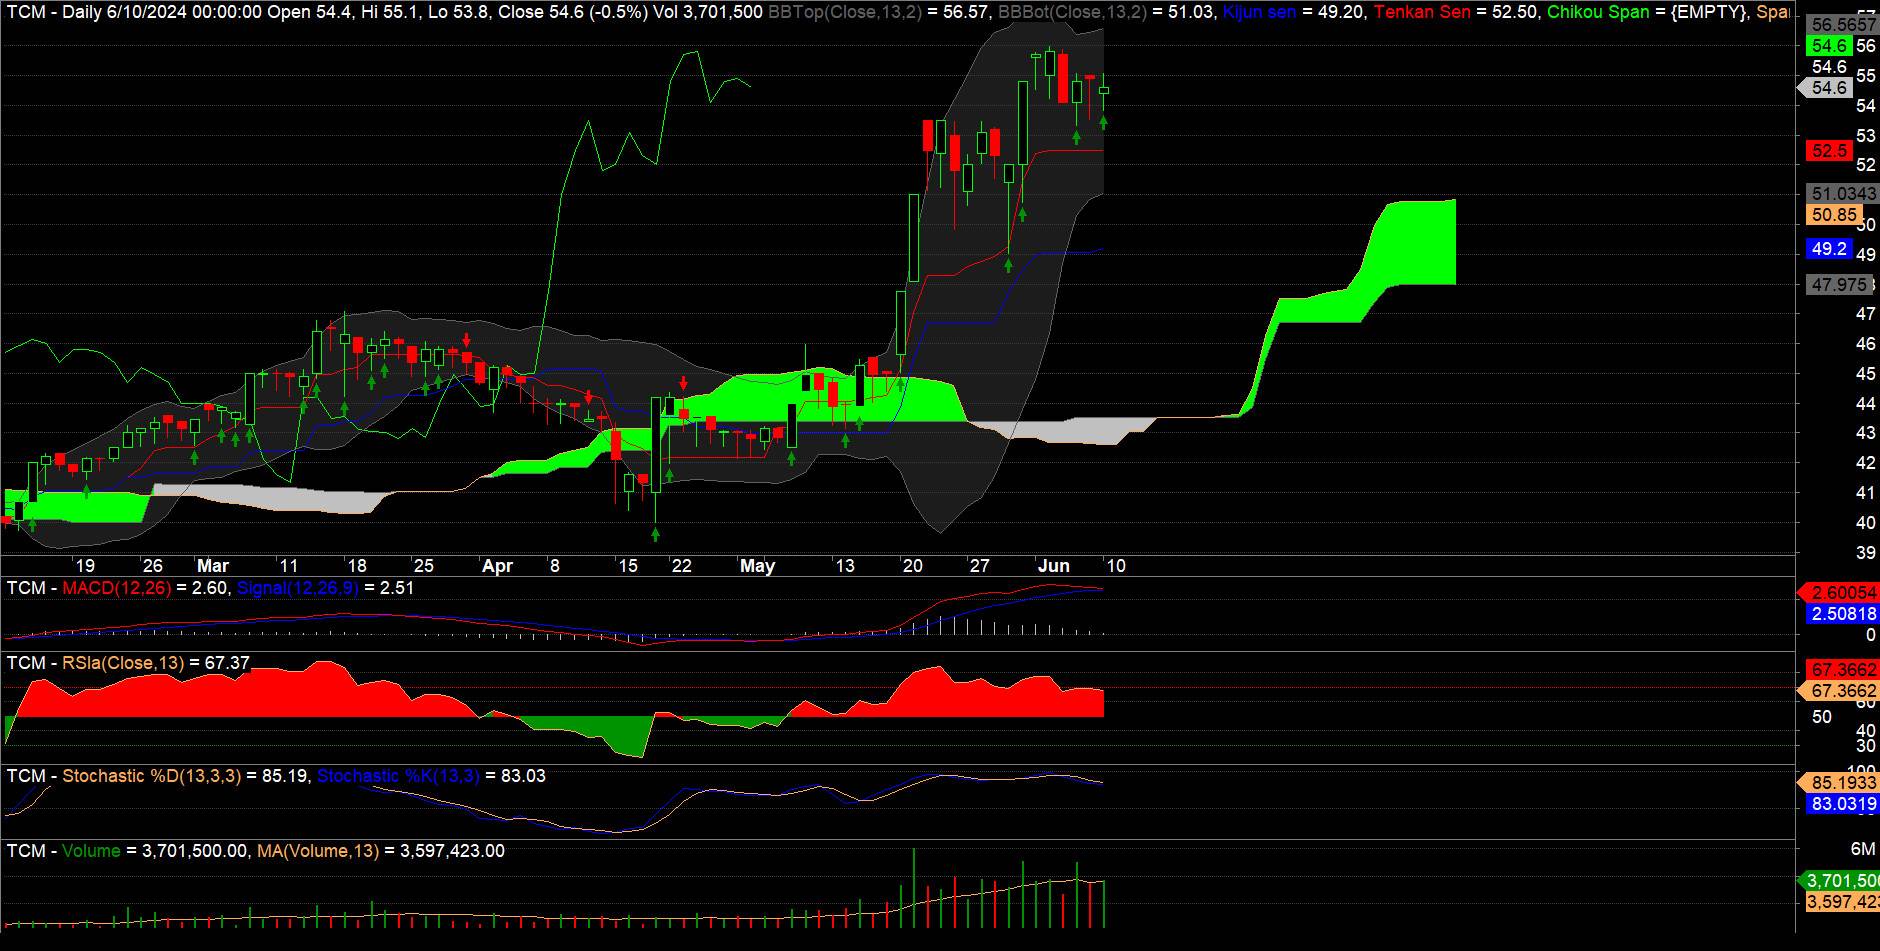1880x951 pixels.
Task: Click the '45' price axis label
Action: pyautogui.click(x=1866, y=374)
